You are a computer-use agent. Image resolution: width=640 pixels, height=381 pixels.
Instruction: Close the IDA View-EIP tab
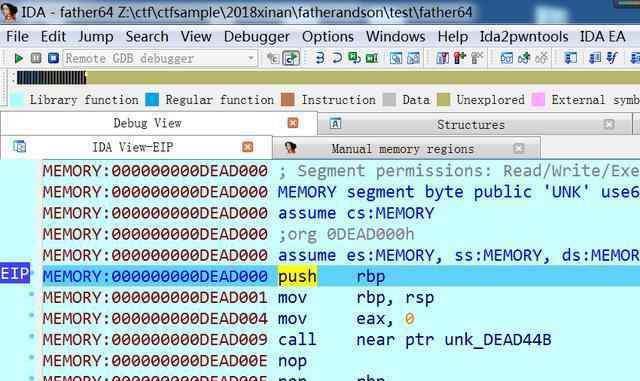point(247,147)
